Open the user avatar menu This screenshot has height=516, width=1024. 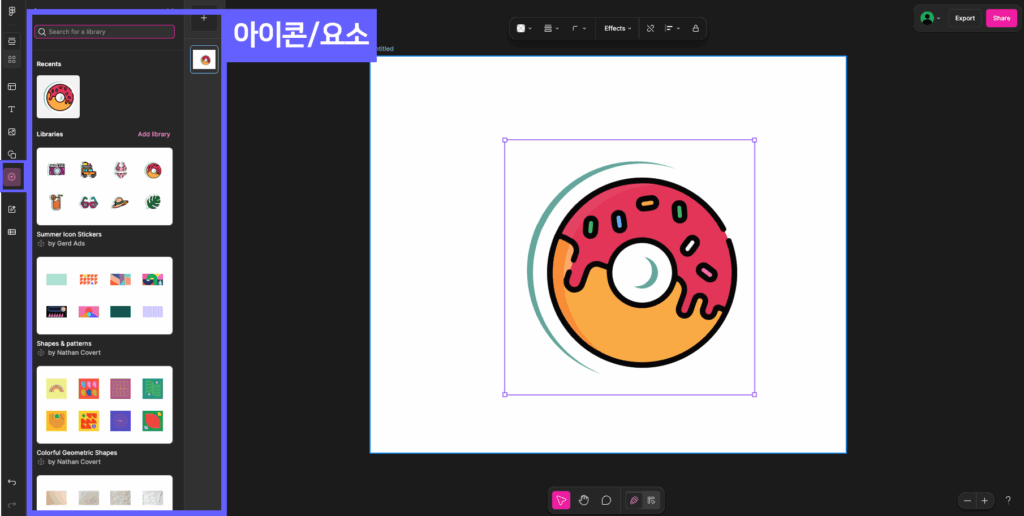point(930,18)
